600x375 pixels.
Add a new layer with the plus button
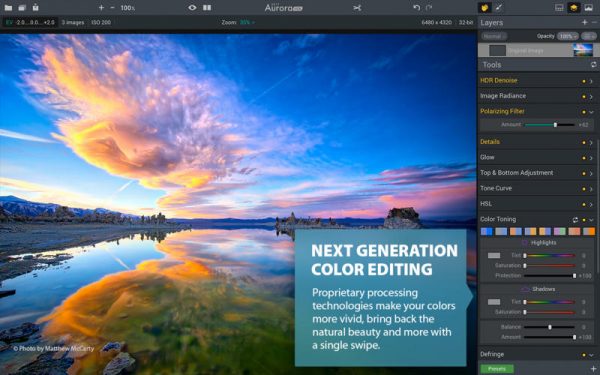[x=584, y=23]
